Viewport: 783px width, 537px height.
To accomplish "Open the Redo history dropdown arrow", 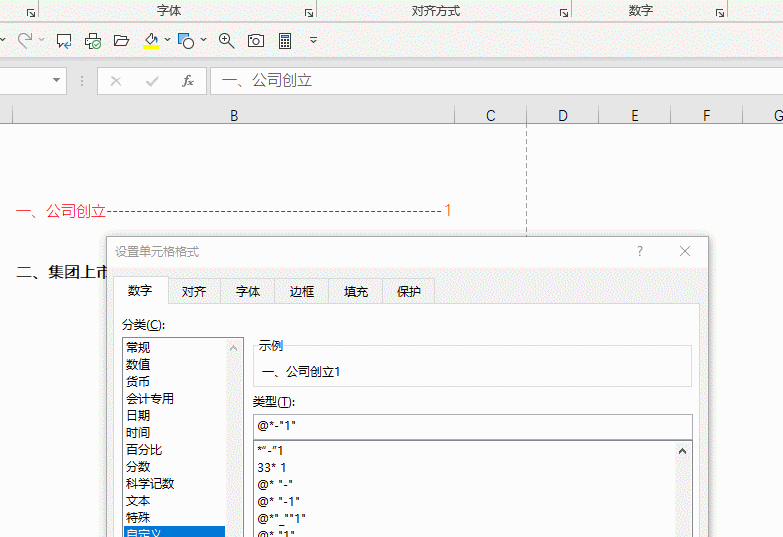I will 41,39.
